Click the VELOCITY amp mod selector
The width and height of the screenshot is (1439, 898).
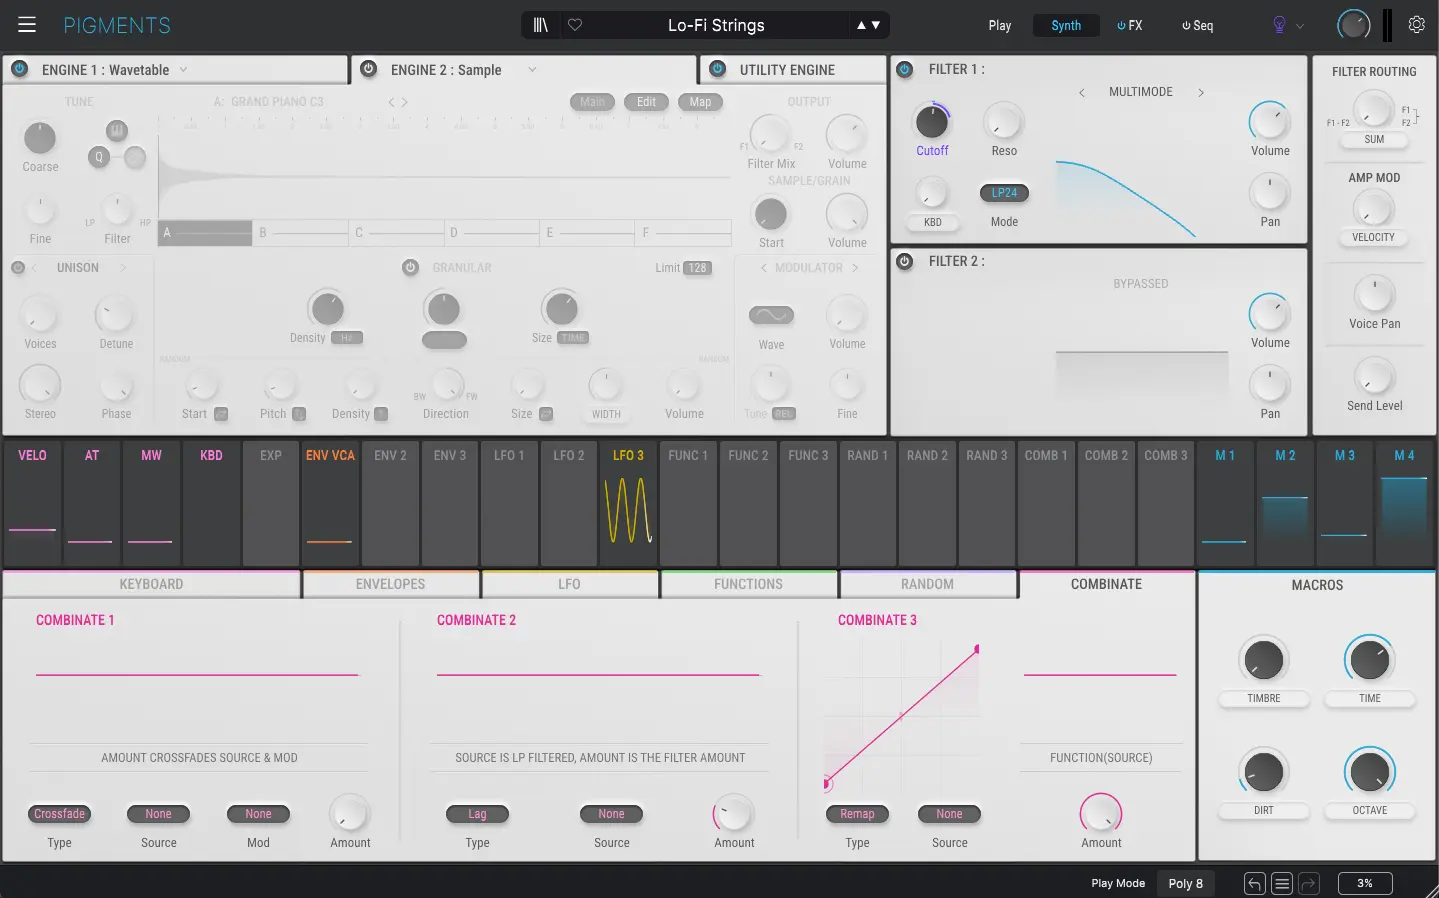tap(1373, 238)
